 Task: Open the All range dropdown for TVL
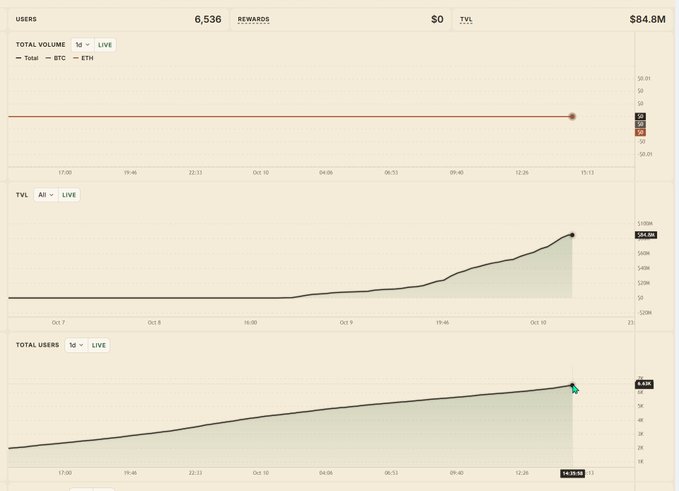pos(45,195)
